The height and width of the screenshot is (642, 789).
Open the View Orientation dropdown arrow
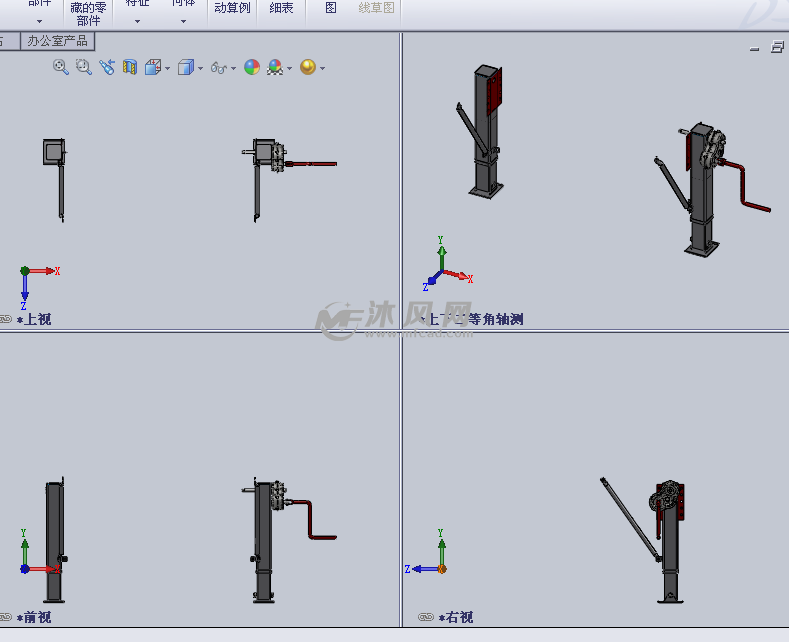[167, 68]
